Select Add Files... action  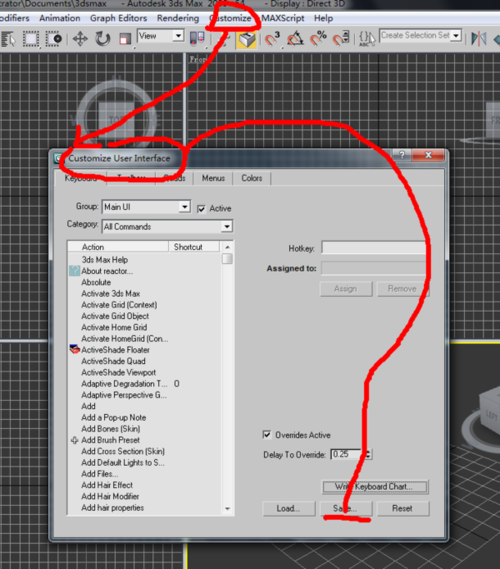tap(99, 474)
